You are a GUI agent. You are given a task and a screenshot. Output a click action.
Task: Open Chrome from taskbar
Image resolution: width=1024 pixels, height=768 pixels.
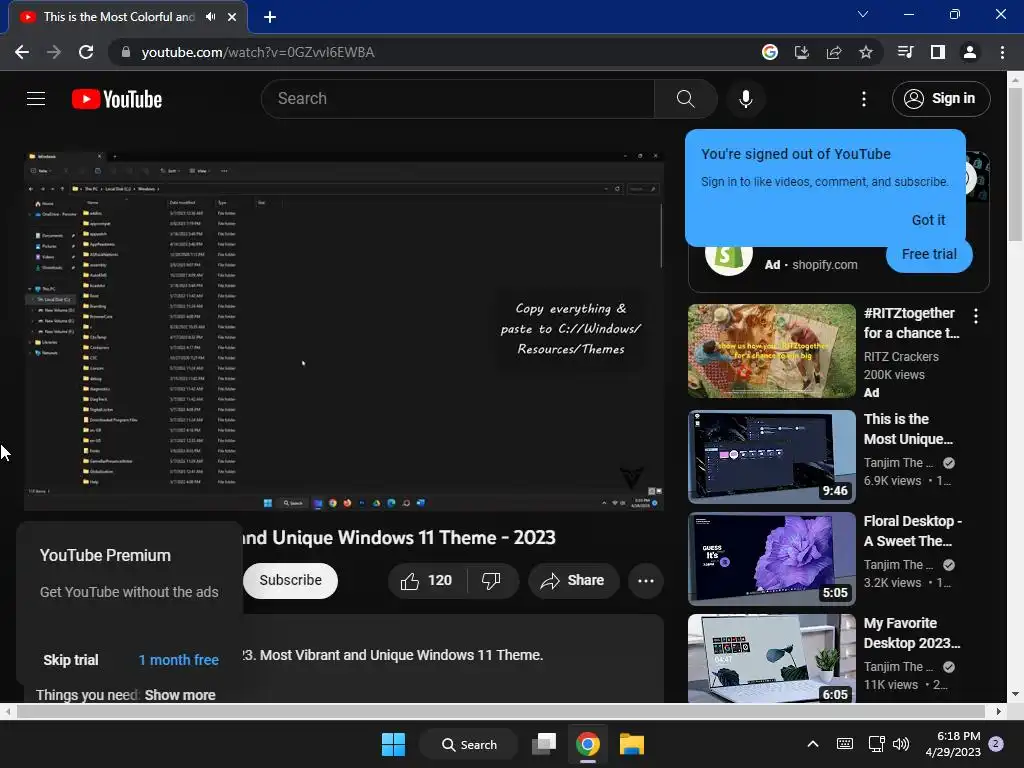pyautogui.click(x=588, y=744)
